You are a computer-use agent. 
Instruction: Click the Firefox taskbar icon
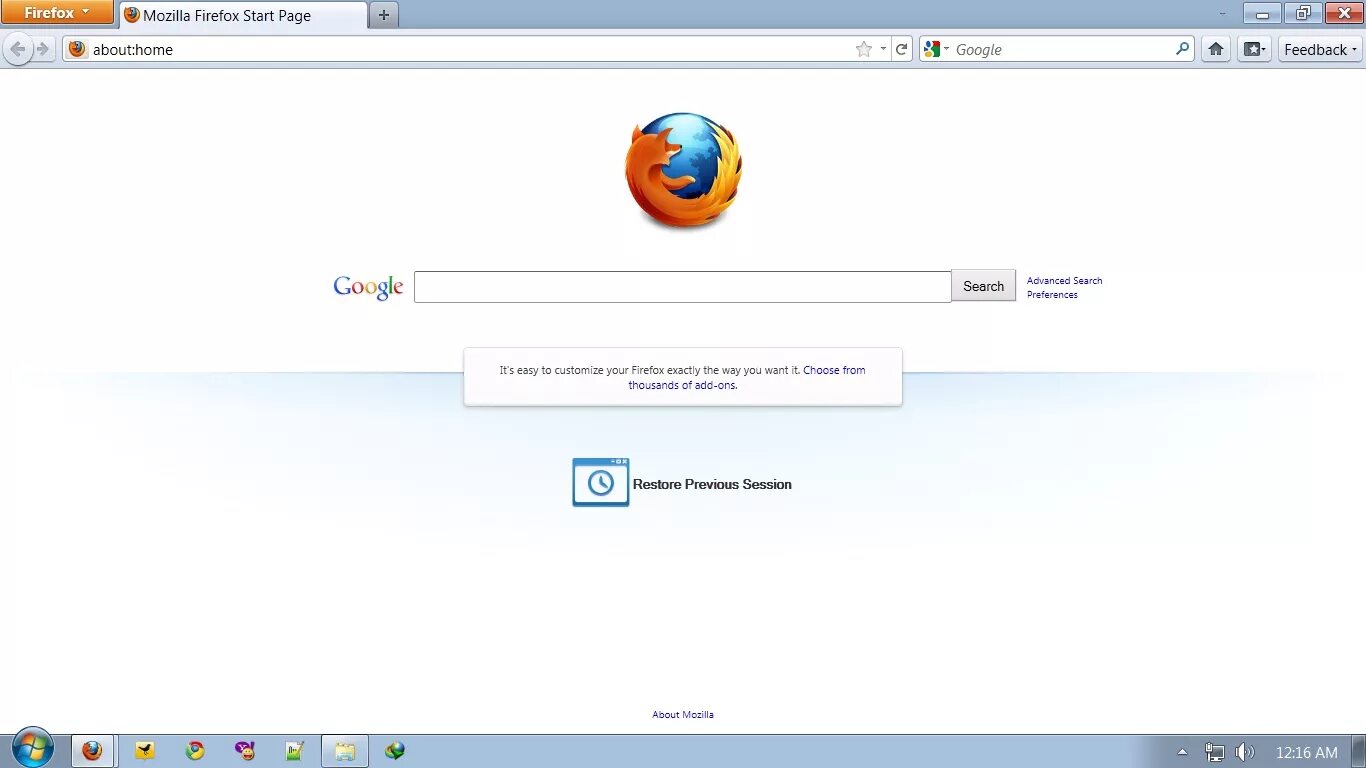point(92,751)
